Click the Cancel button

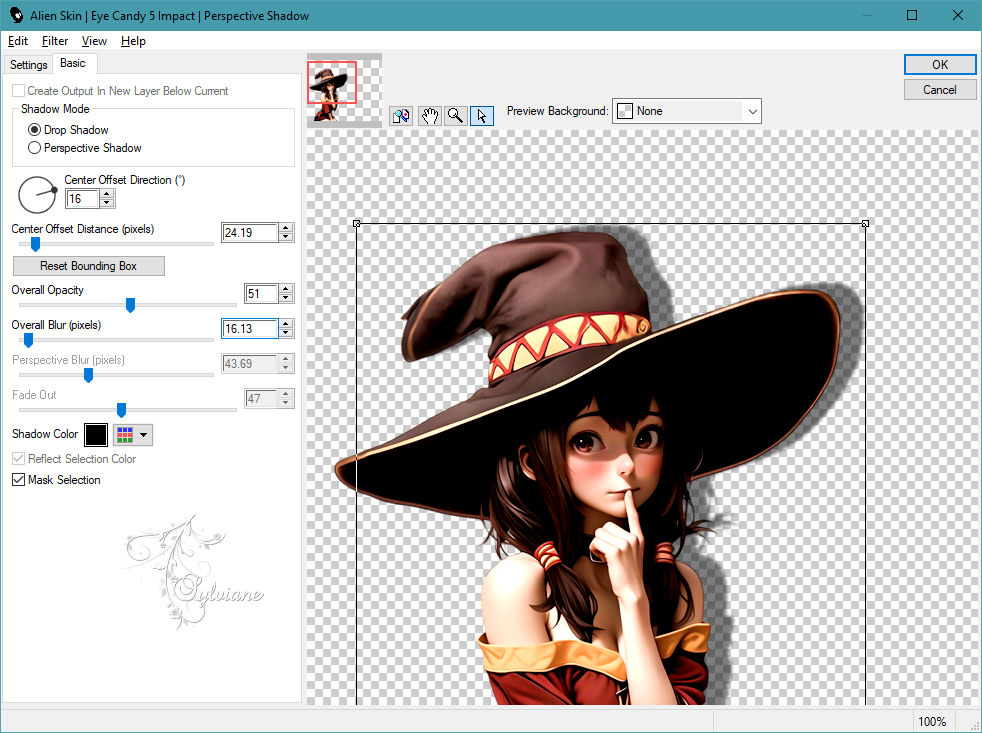tap(939, 90)
